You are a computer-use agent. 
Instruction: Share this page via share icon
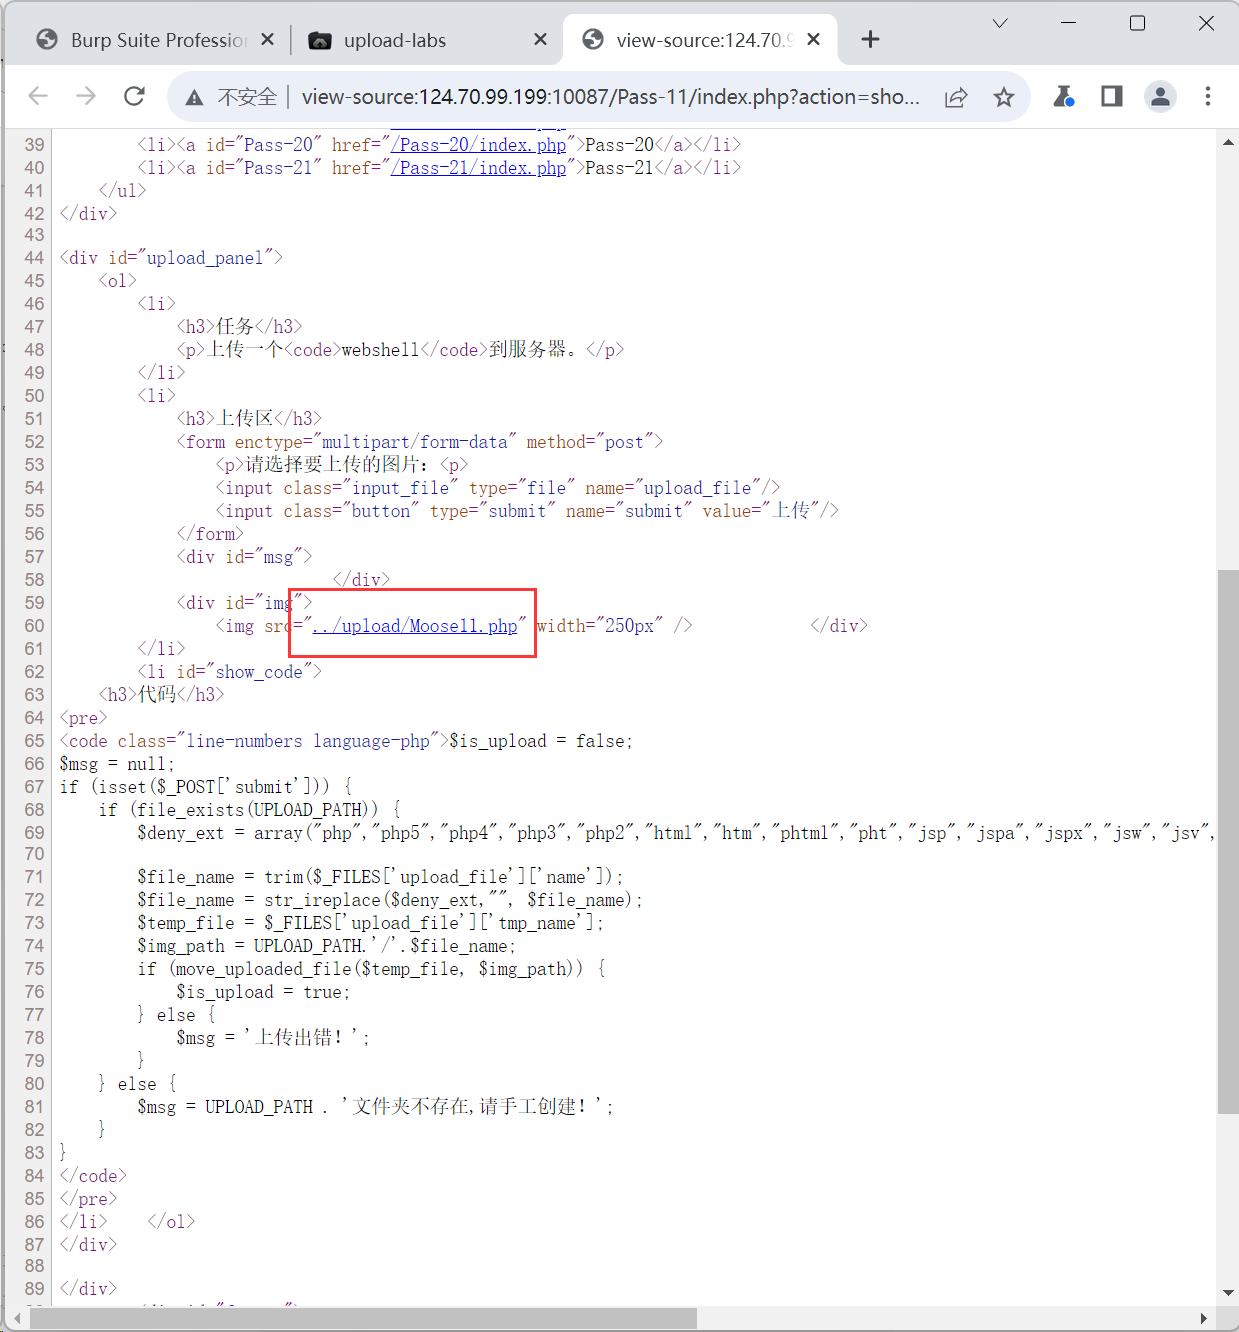(956, 97)
